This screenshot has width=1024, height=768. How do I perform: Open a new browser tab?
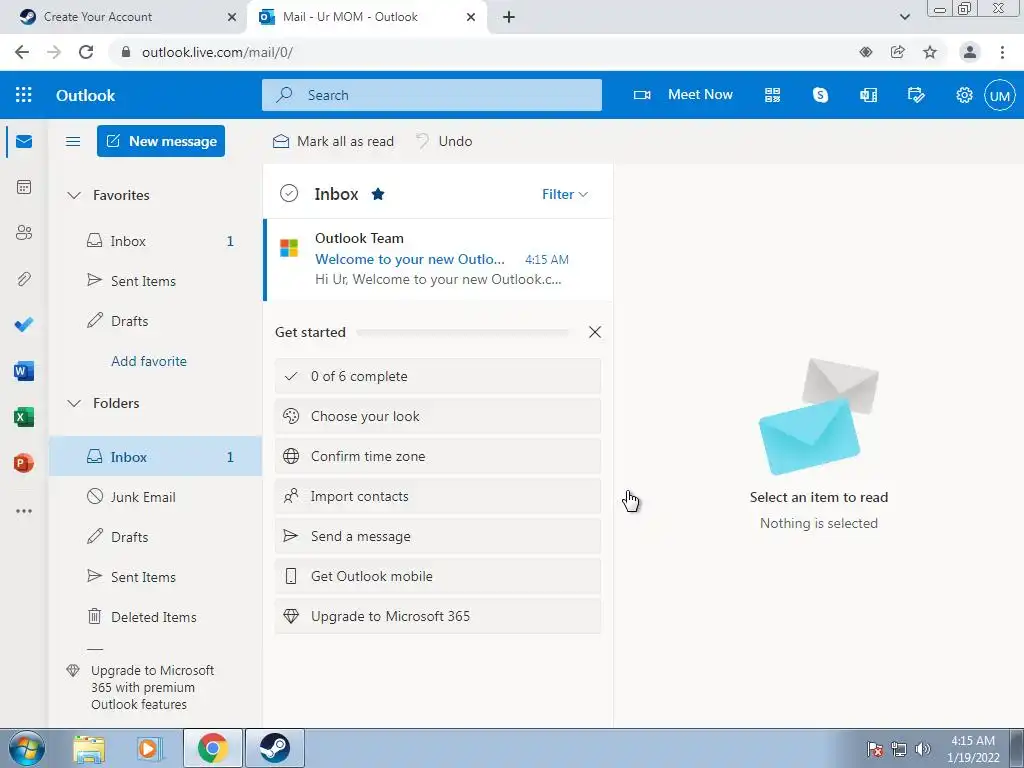(509, 17)
